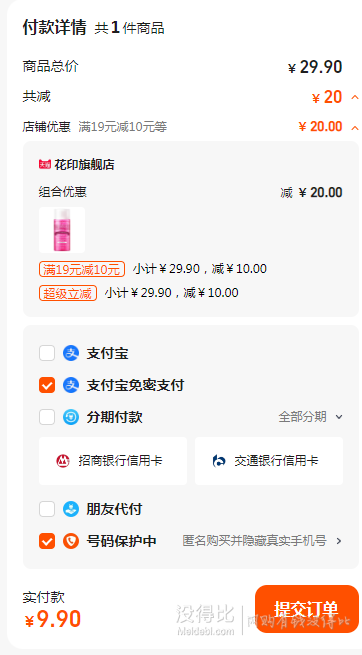The width and height of the screenshot is (362, 655).
Task: Click the phone-protection shield icon beside 号码保护中
Action: pyautogui.click(x=71, y=541)
